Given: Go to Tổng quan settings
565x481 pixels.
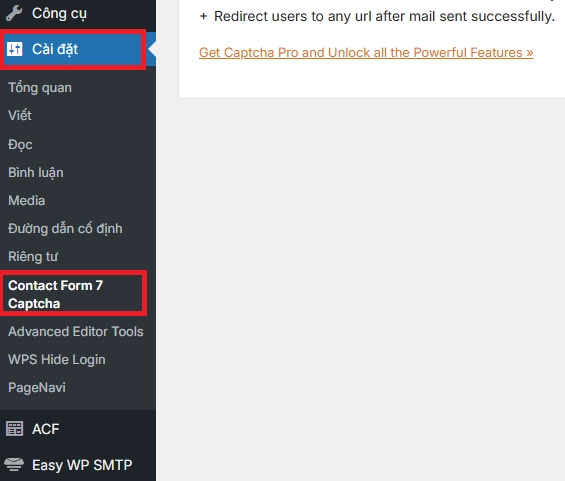Looking at the screenshot, I should tap(40, 88).
